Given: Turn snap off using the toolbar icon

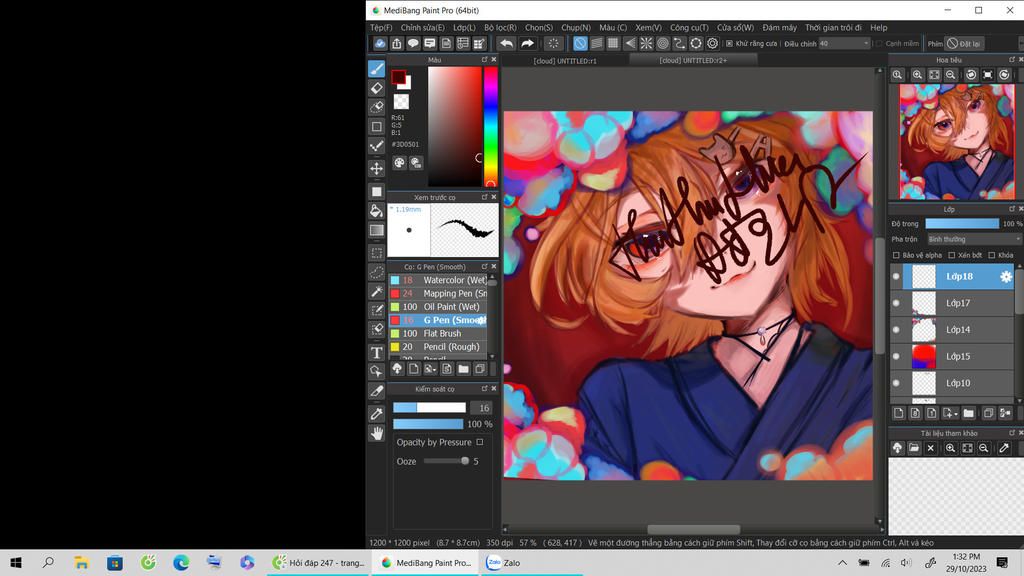Looking at the screenshot, I should (x=580, y=44).
